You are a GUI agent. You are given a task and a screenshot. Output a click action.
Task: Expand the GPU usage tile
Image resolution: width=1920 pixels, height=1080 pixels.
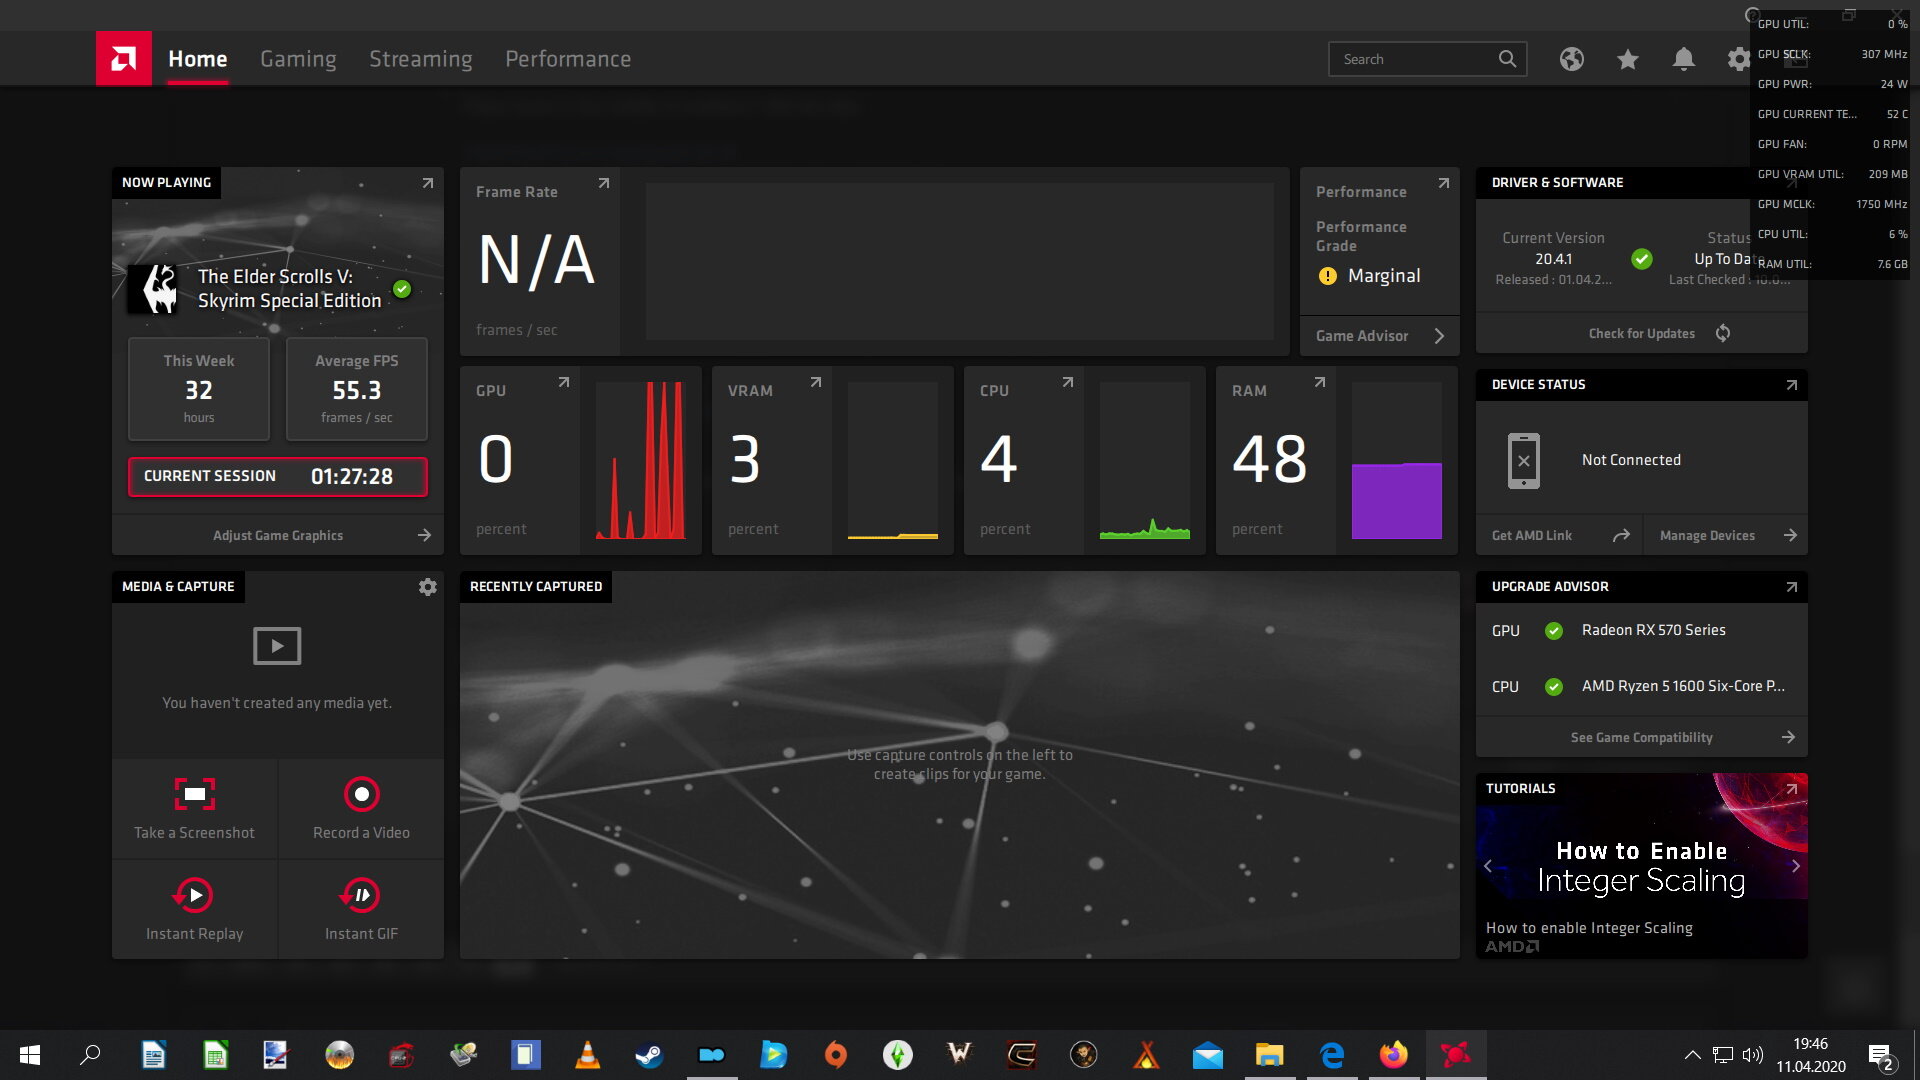(x=563, y=382)
